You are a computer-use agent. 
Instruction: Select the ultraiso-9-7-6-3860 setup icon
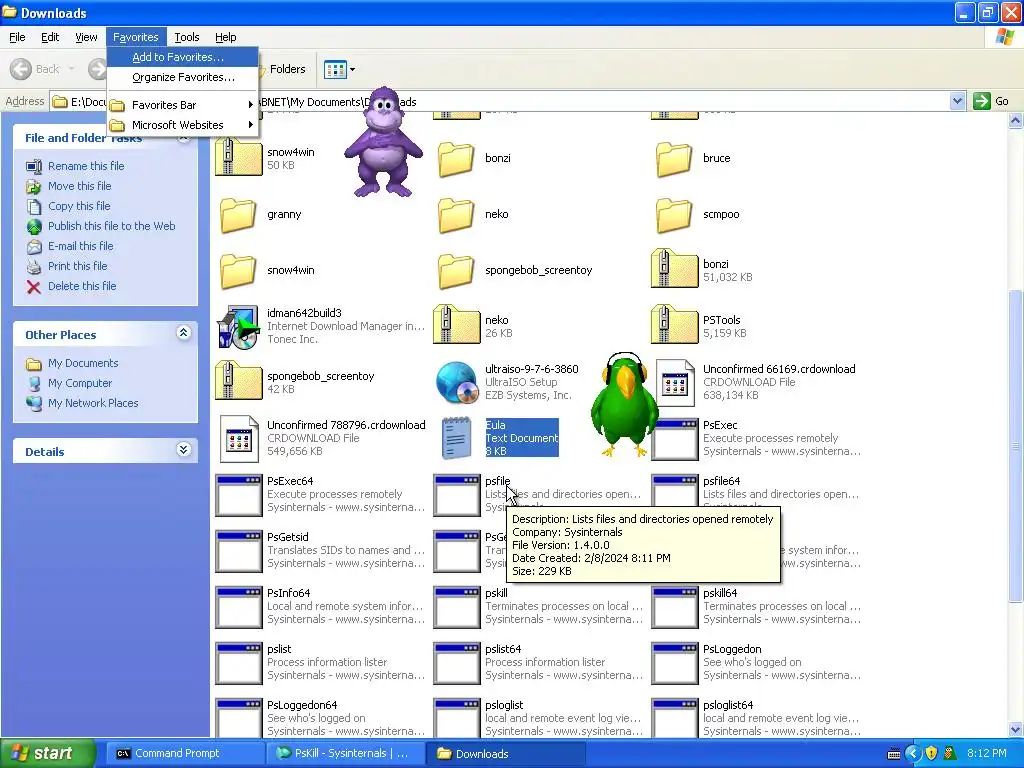pos(456,383)
